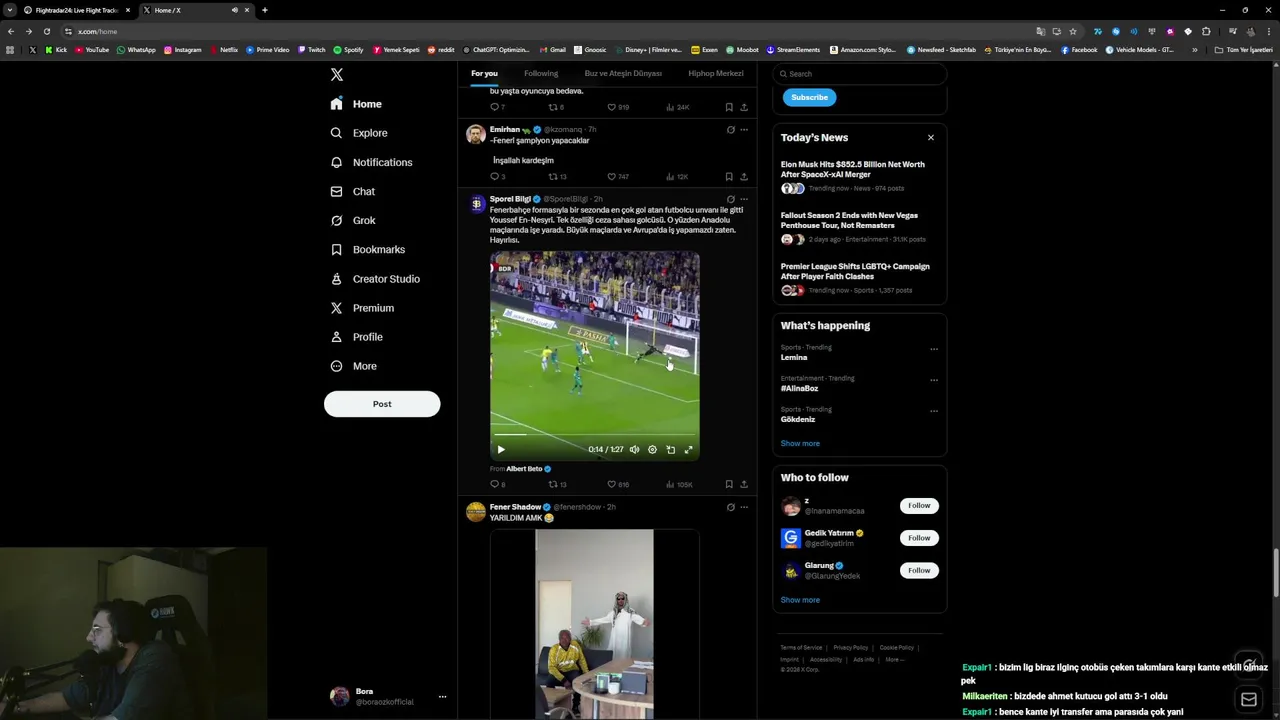Open Explore in the sidebar
The width and height of the screenshot is (1280, 720).
(359, 133)
